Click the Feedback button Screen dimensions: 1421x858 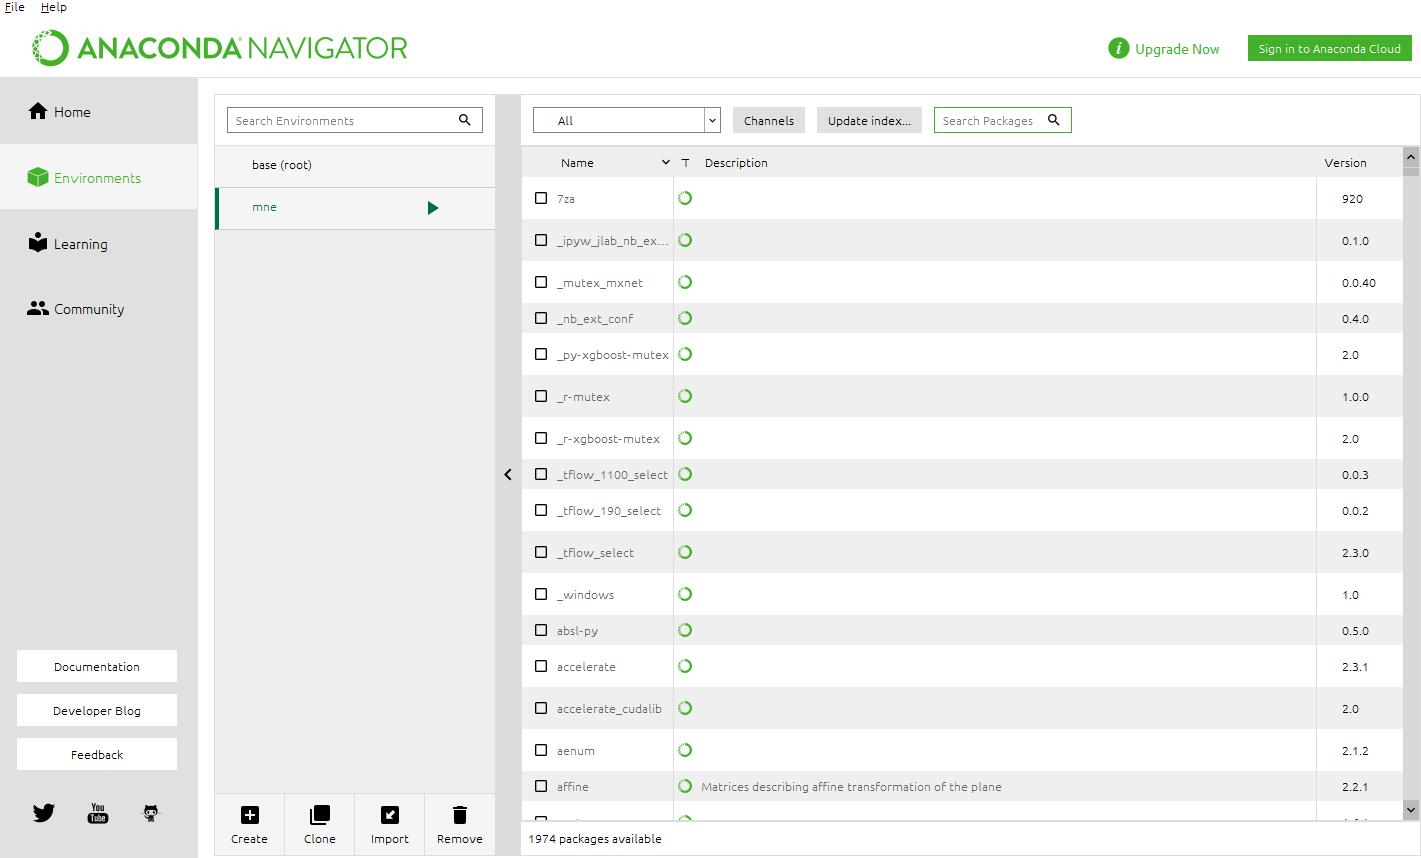pos(97,754)
